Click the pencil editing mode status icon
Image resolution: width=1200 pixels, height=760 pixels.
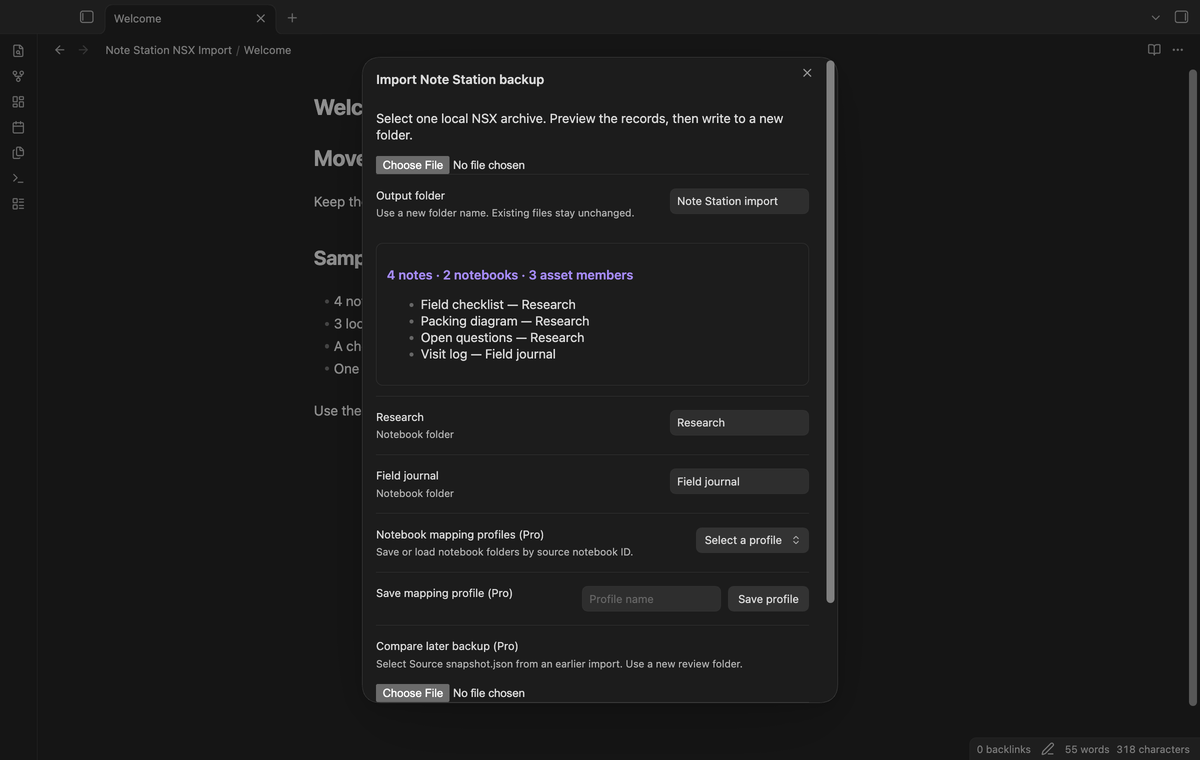point(1048,749)
